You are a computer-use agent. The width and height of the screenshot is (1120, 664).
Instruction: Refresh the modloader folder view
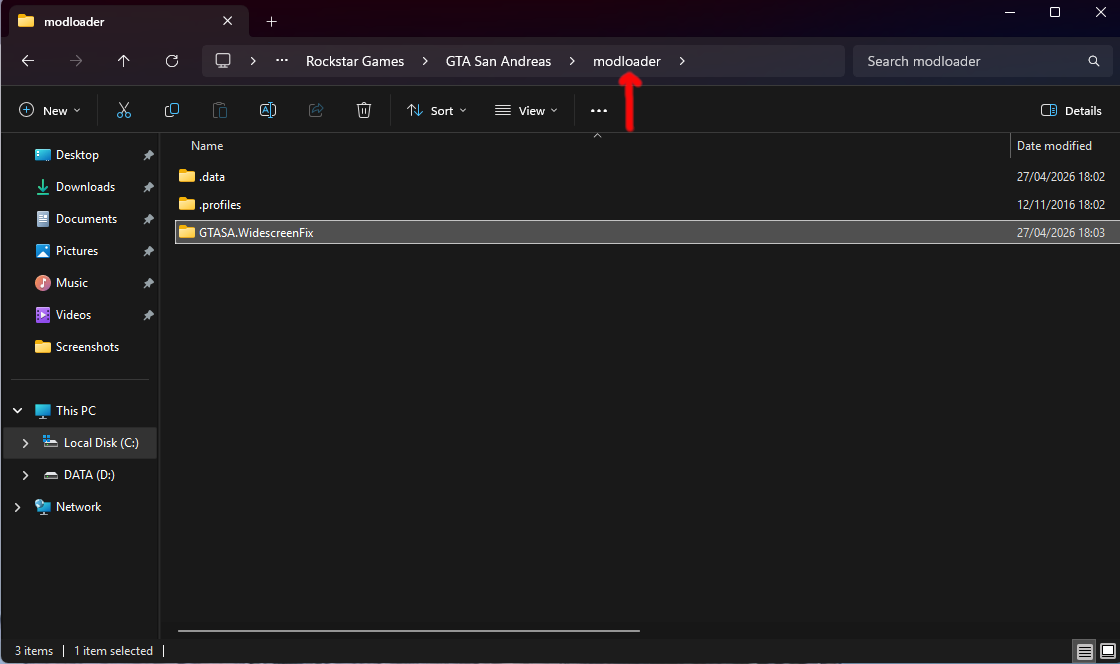click(172, 61)
